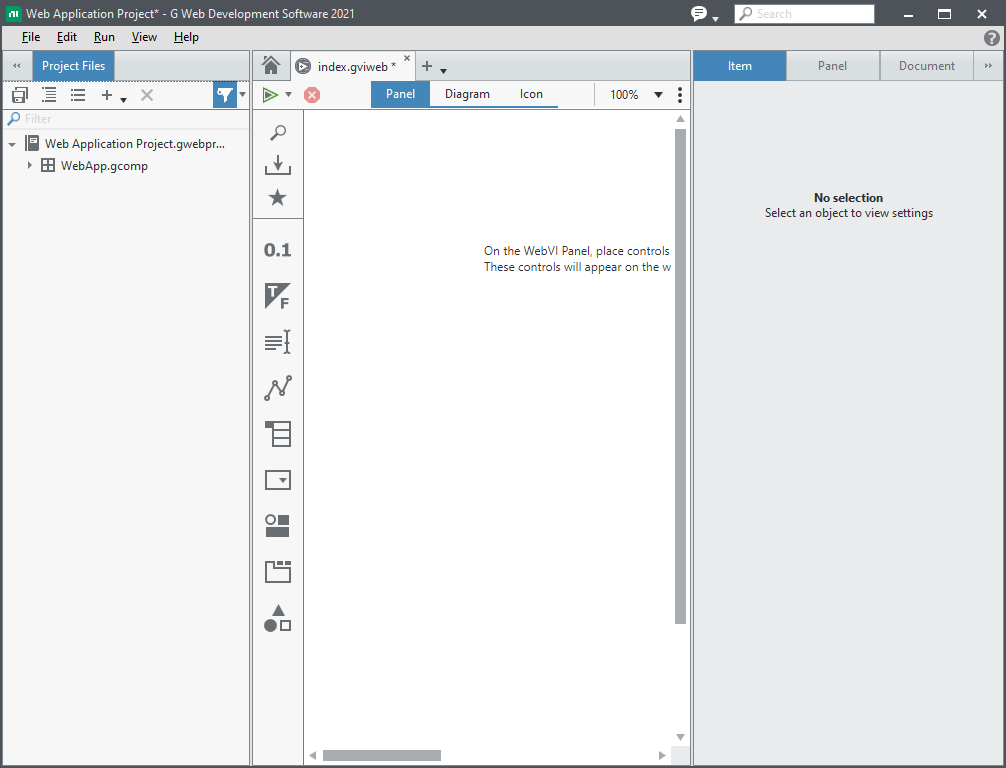Select the Item tab in right pane

(740, 66)
